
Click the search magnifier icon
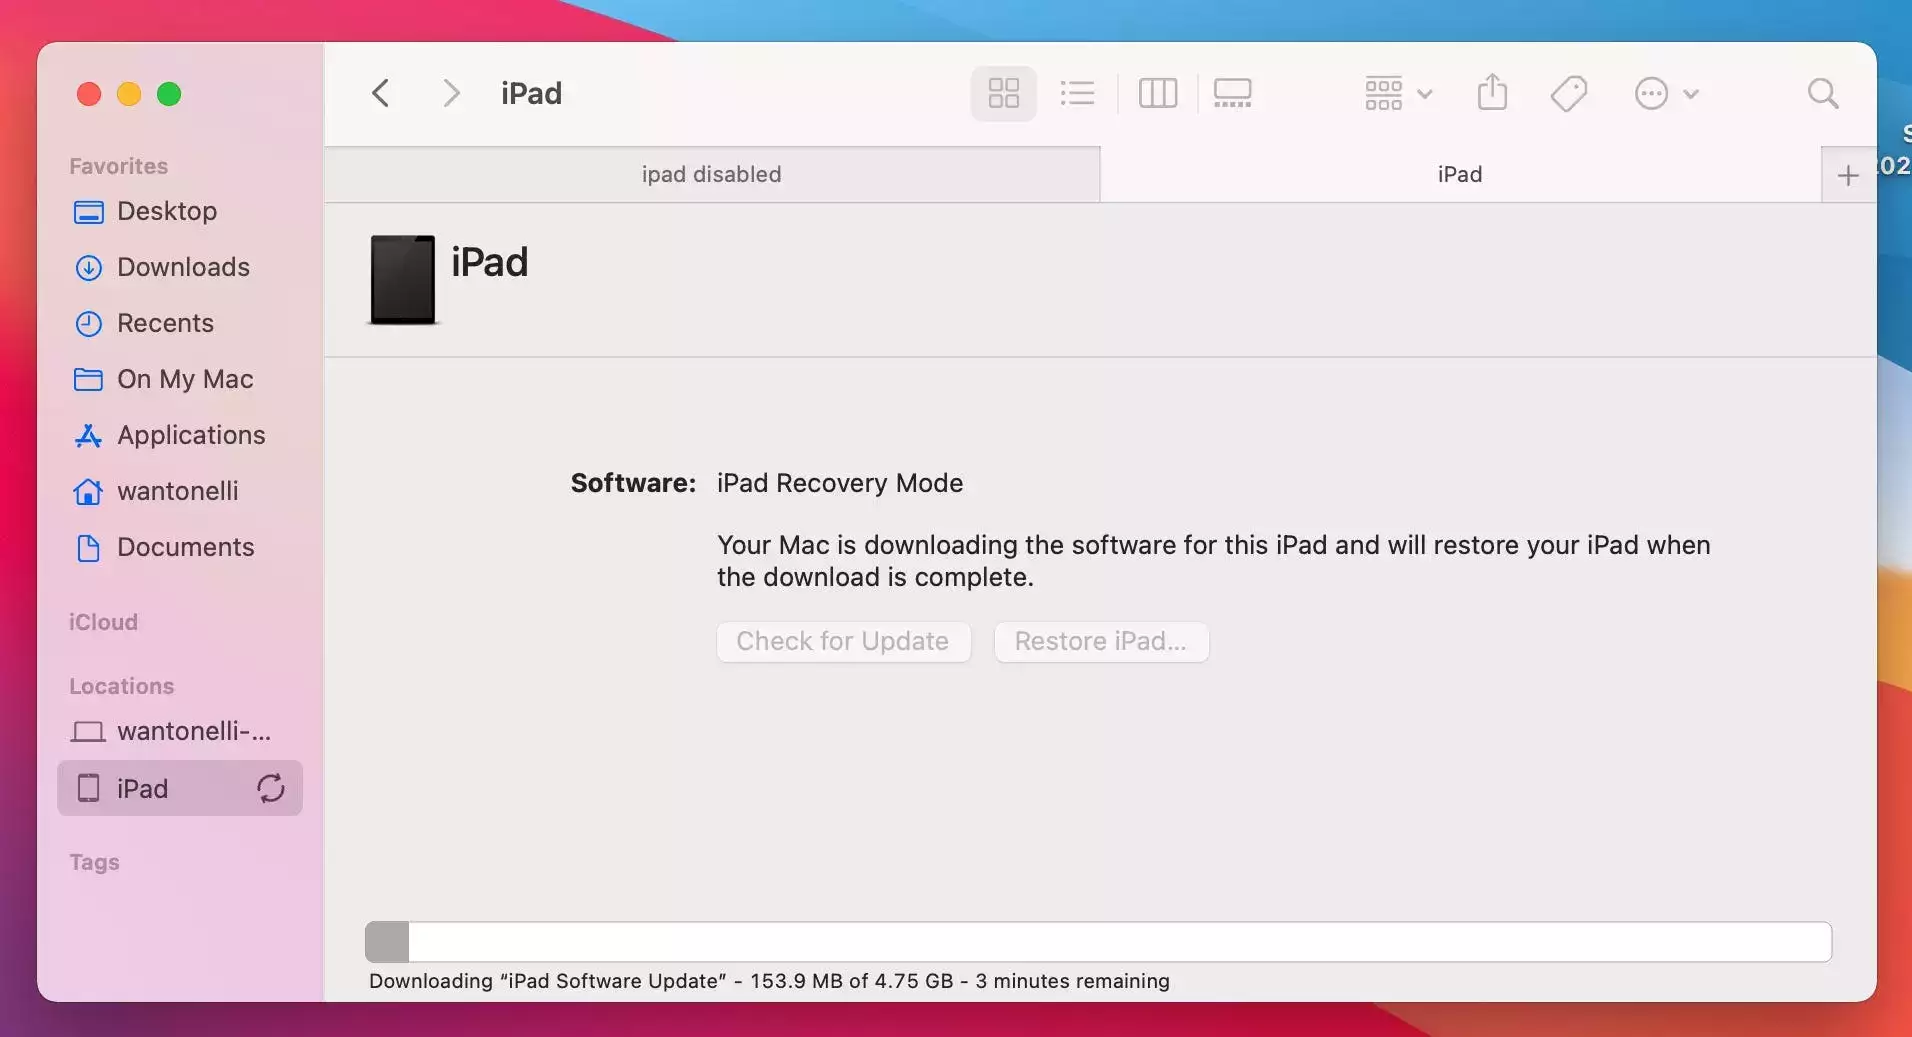pyautogui.click(x=1823, y=94)
